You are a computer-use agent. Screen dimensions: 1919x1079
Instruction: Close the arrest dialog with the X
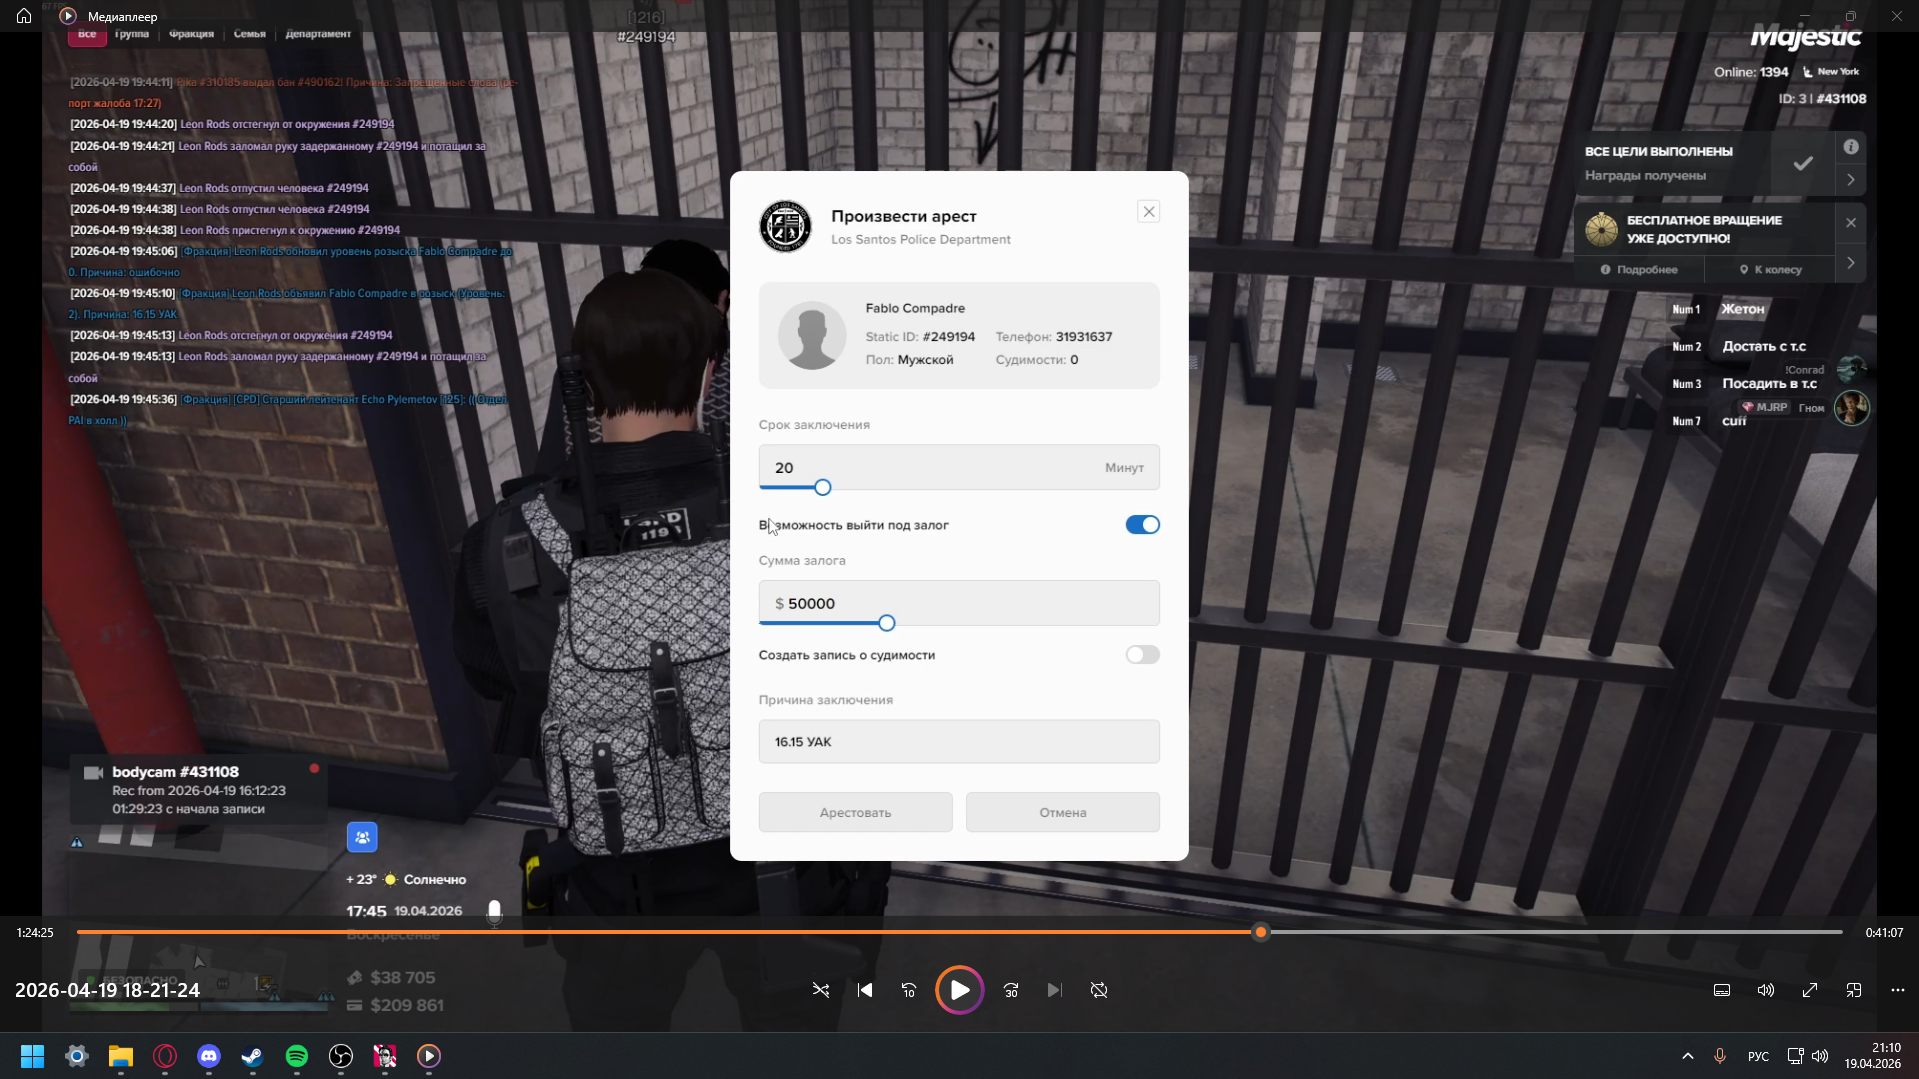tap(1148, 212)
